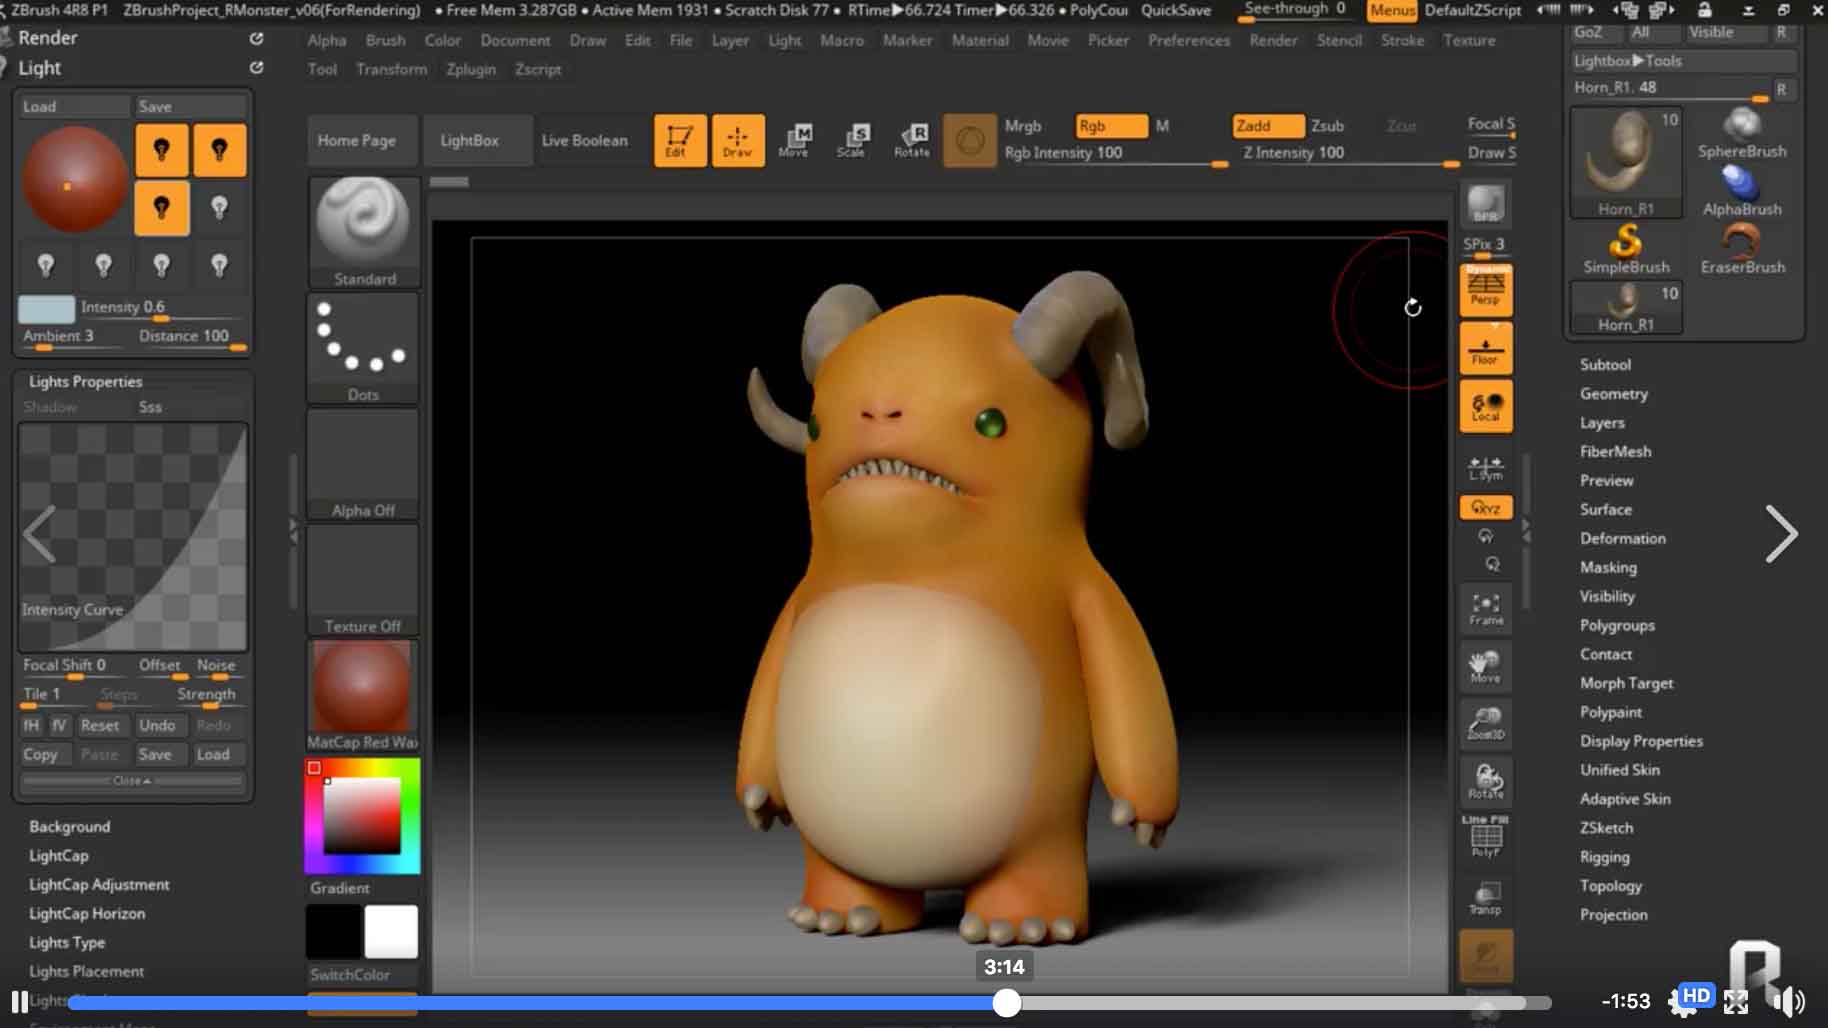
Task: Select the Scale transform tool
Action: pyautogui.click(x=853, y=140)
